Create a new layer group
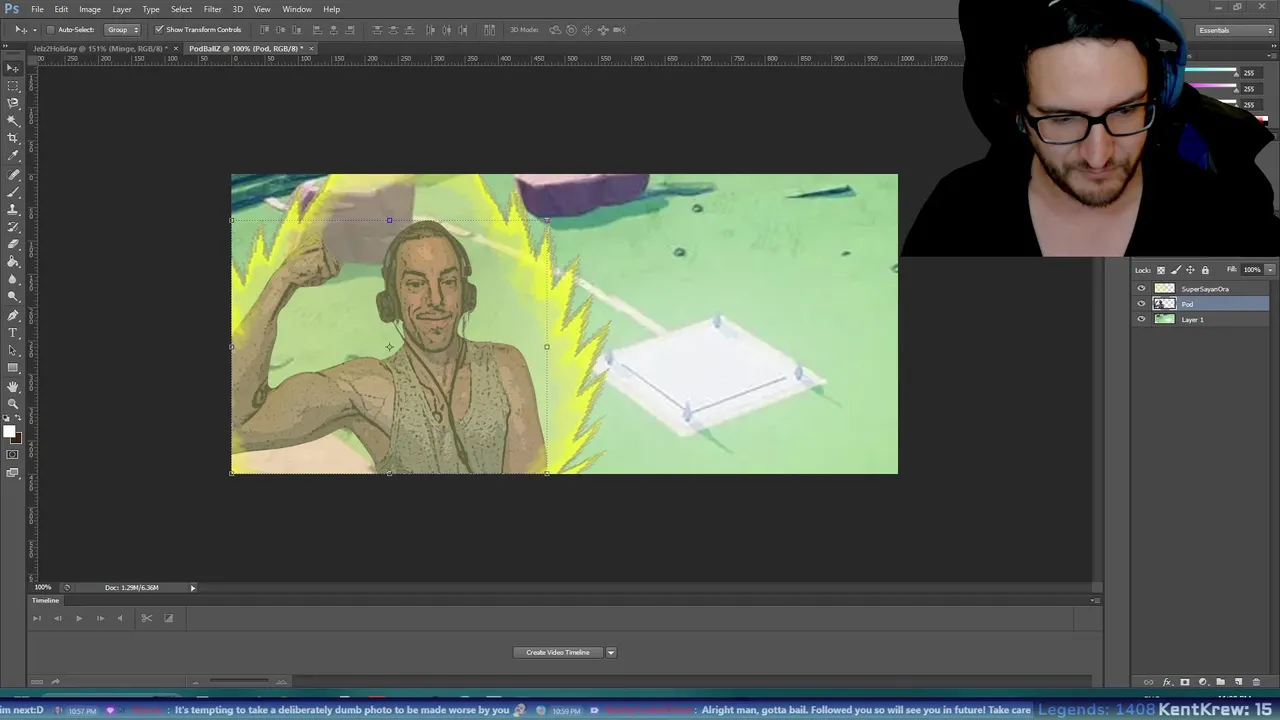 pos(1220,682)
